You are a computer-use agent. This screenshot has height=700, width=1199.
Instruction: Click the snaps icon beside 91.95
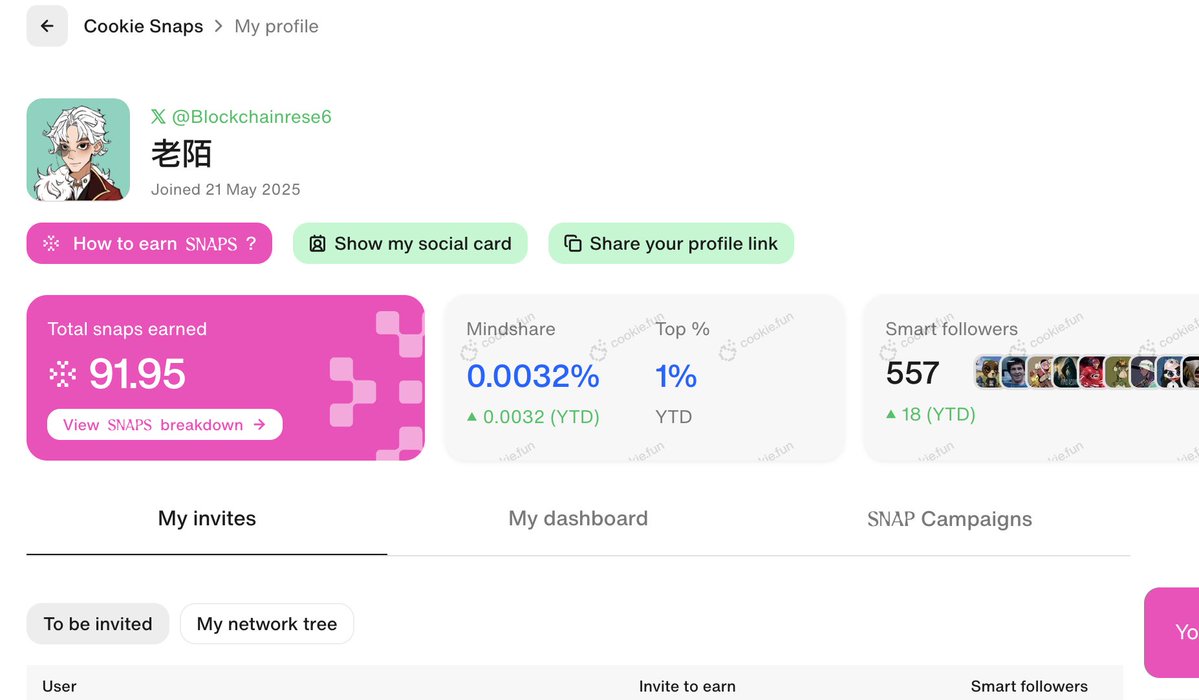coord(63,374)
